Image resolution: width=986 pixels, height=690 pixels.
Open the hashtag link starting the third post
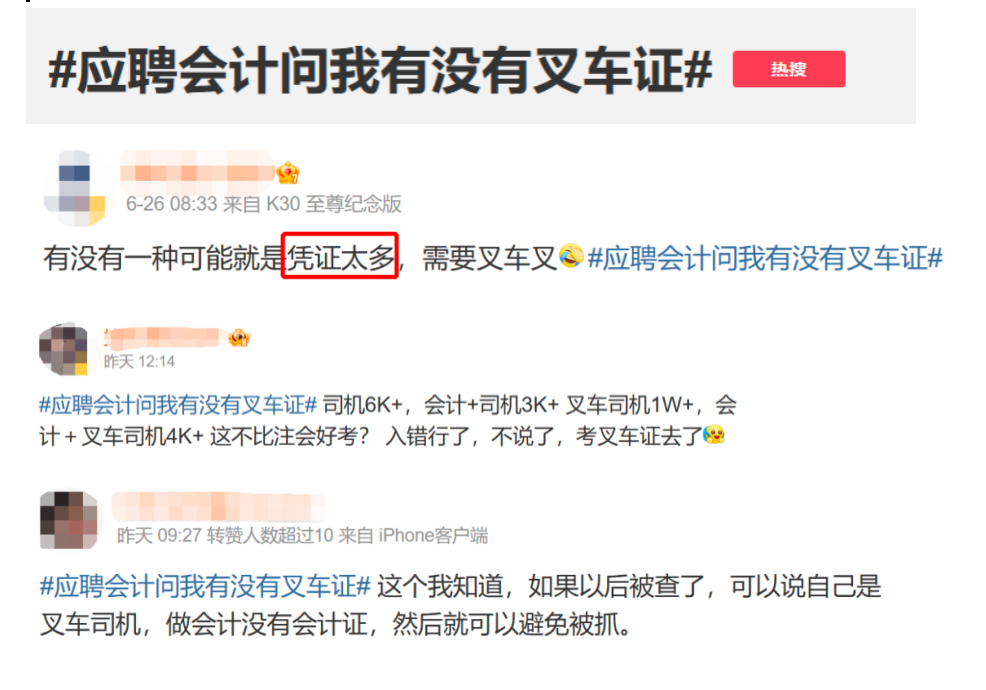click(x=205, y=586)
